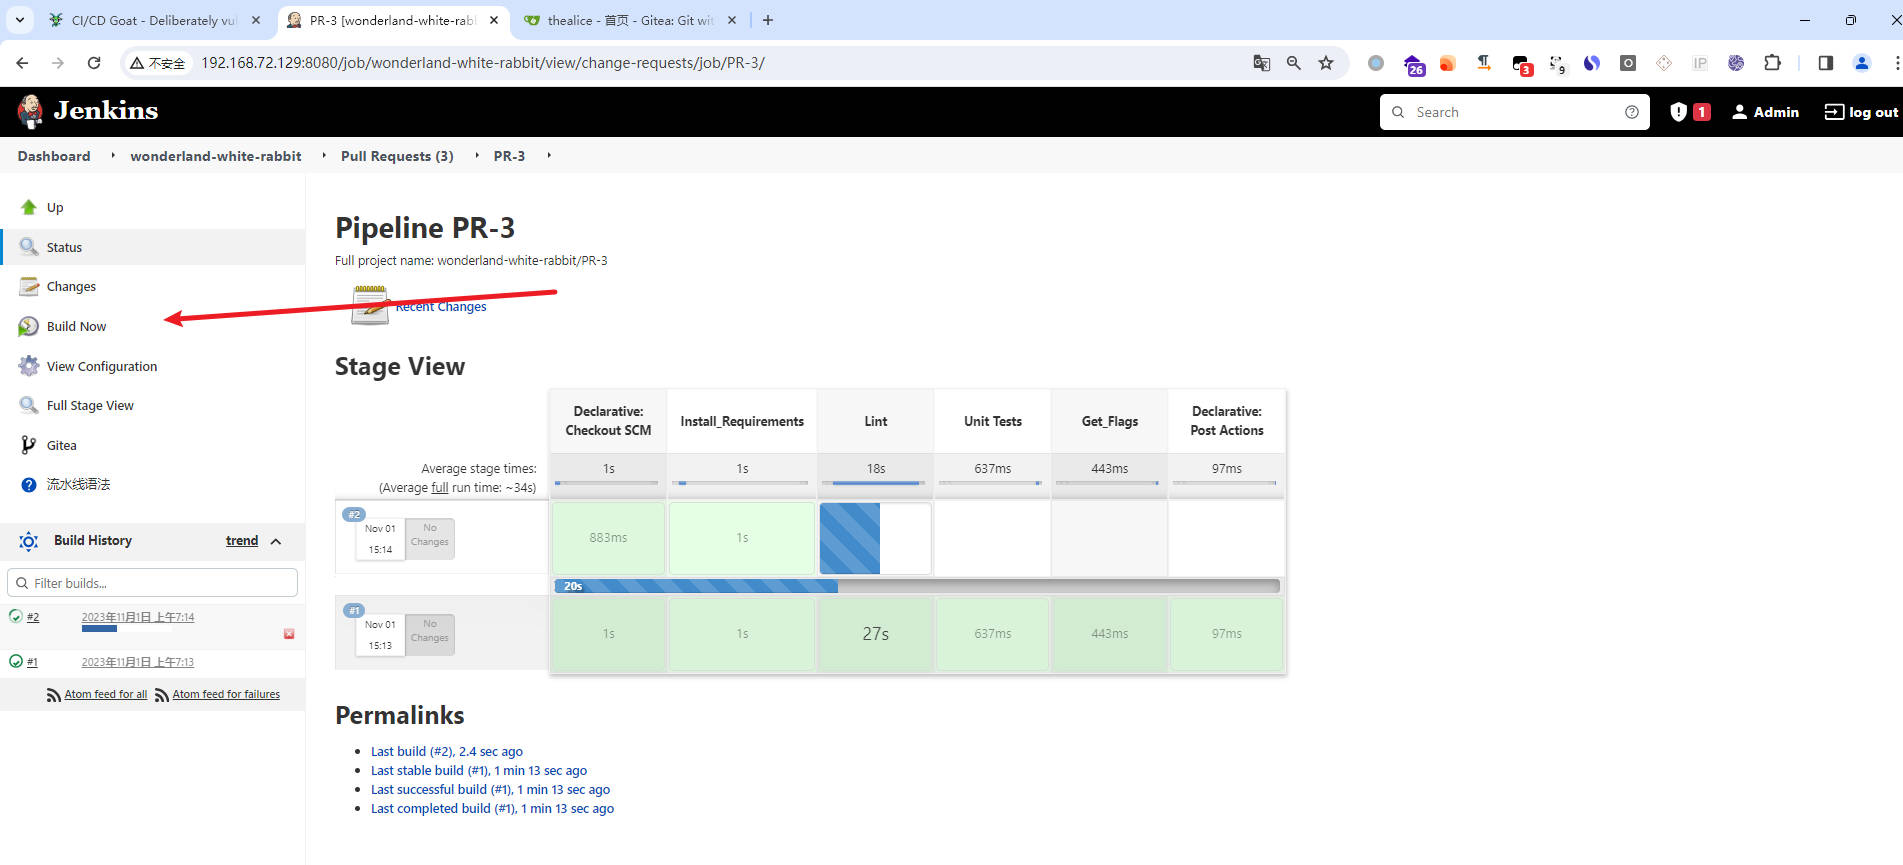Image resolution: width=1903 pixels, height=865 pixels.
Task: Open the tab search dropdown arrow
Action: 19,20
